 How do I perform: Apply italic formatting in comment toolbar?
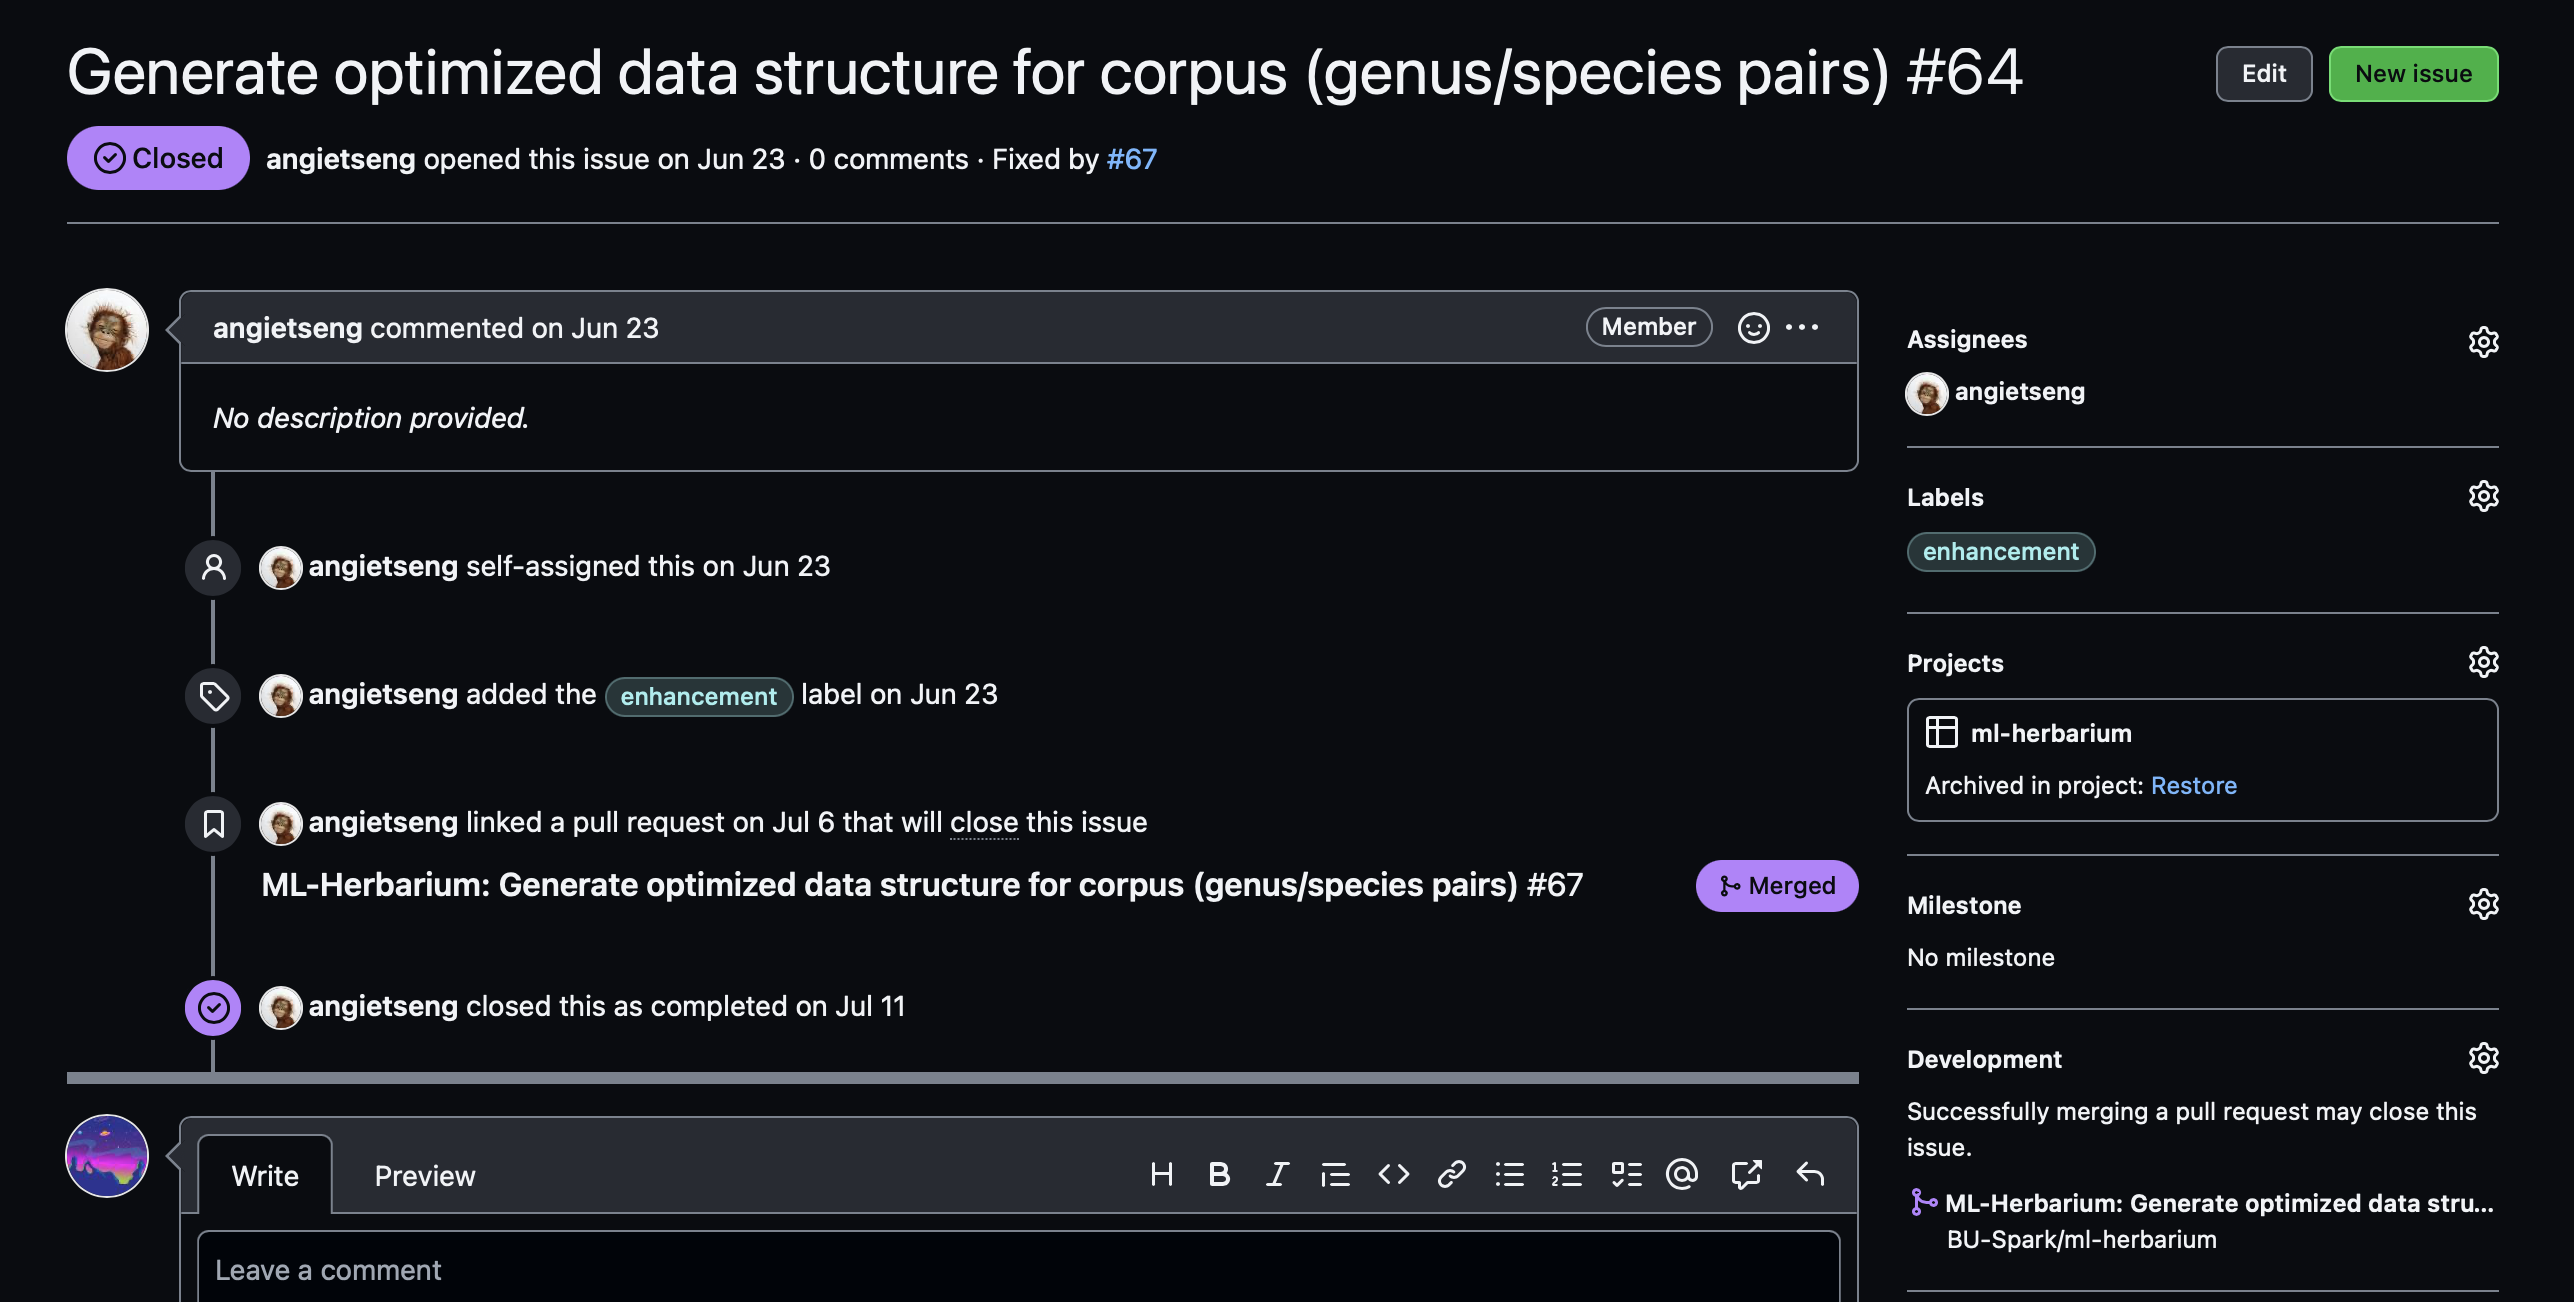tap(1277, 1174)
